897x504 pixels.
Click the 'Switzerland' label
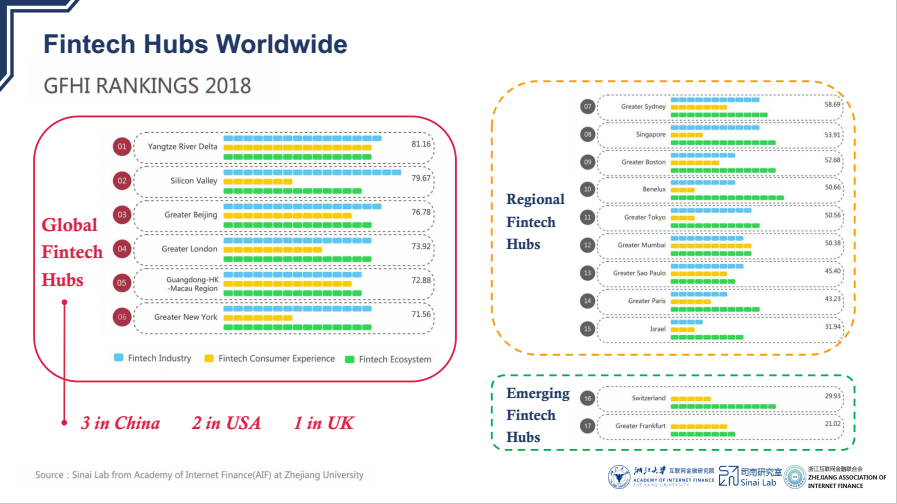(x=649, y=398)
